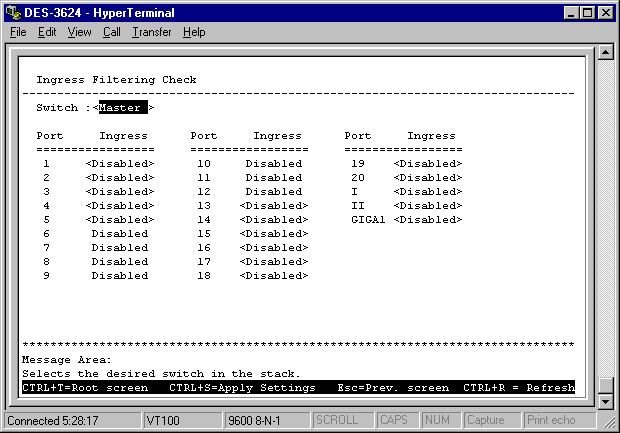Select Ingress value for GIGA1 port
Screen dimensions: 620x433
point(427,219)
